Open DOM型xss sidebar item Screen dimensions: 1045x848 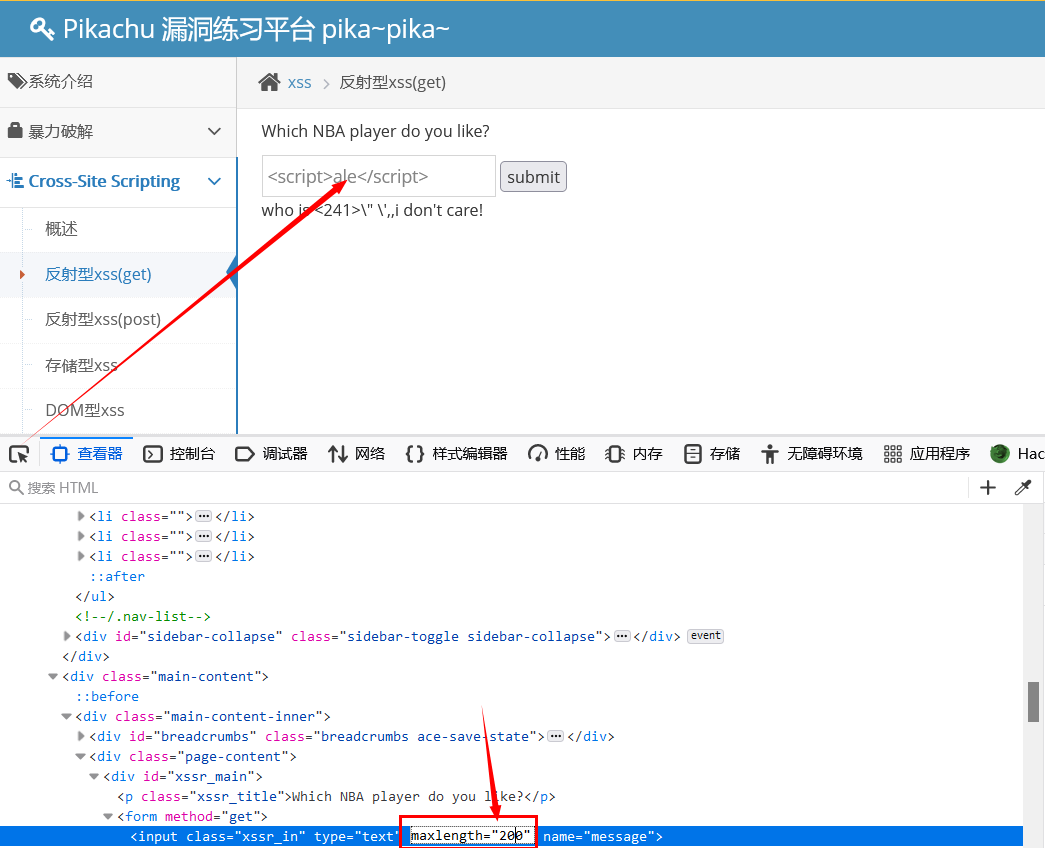[x=85, y=410]
